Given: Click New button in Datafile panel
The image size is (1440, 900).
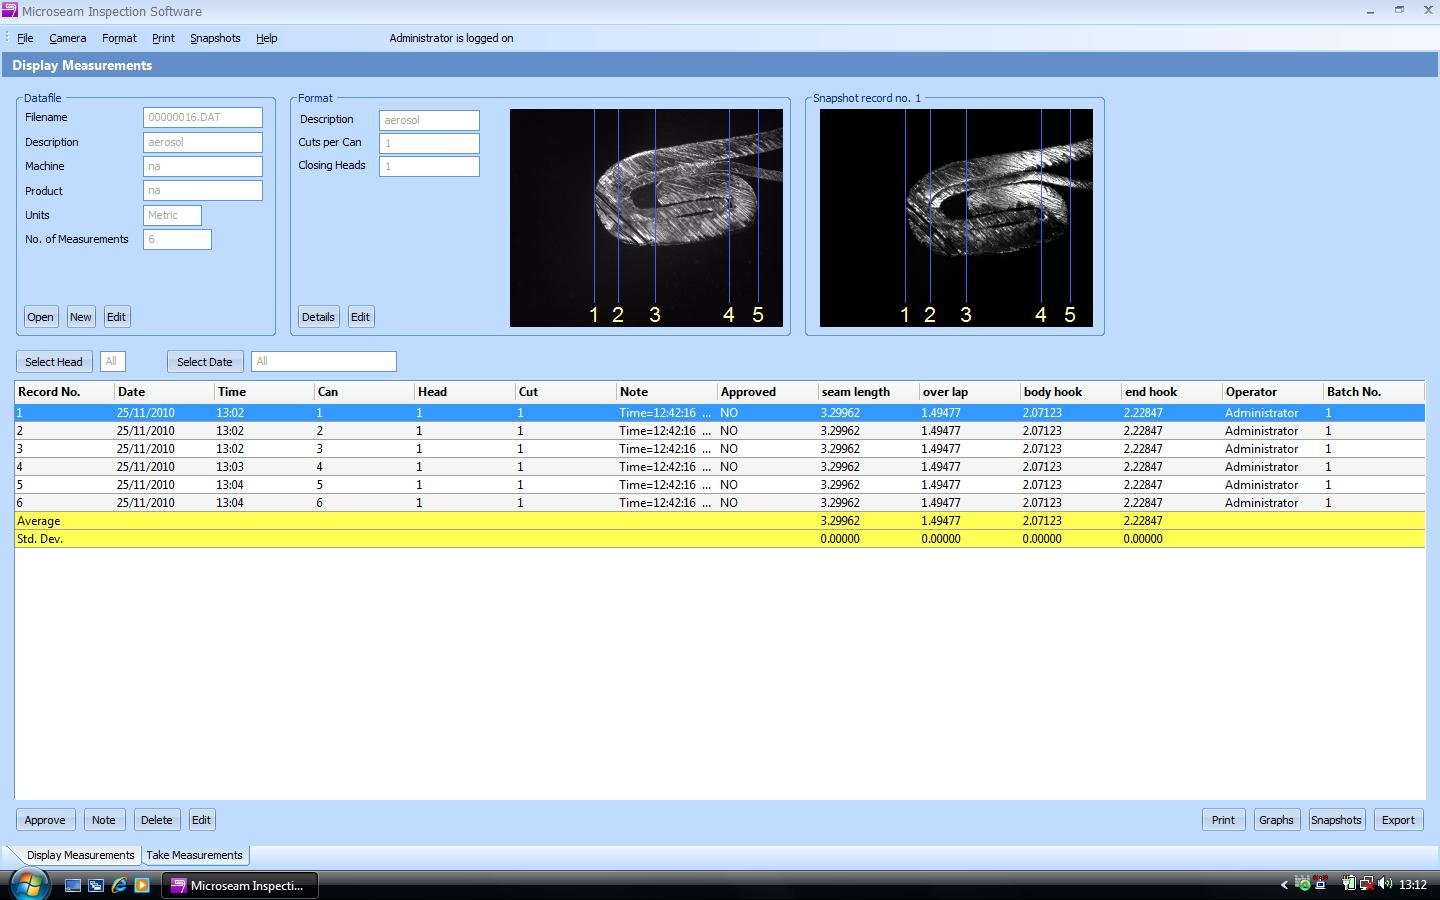Looking at the screenshot, I should 80,317.
